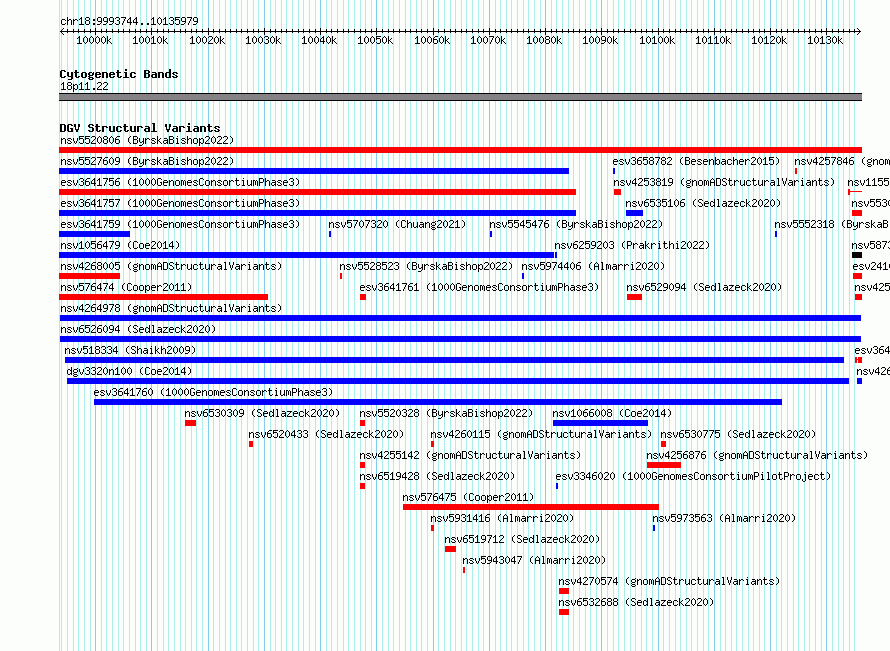Image resolution: width=890 pixels, height=651 pixels.
Task: Click the 10050k ruler position
Action: click(x=375, y=40)
